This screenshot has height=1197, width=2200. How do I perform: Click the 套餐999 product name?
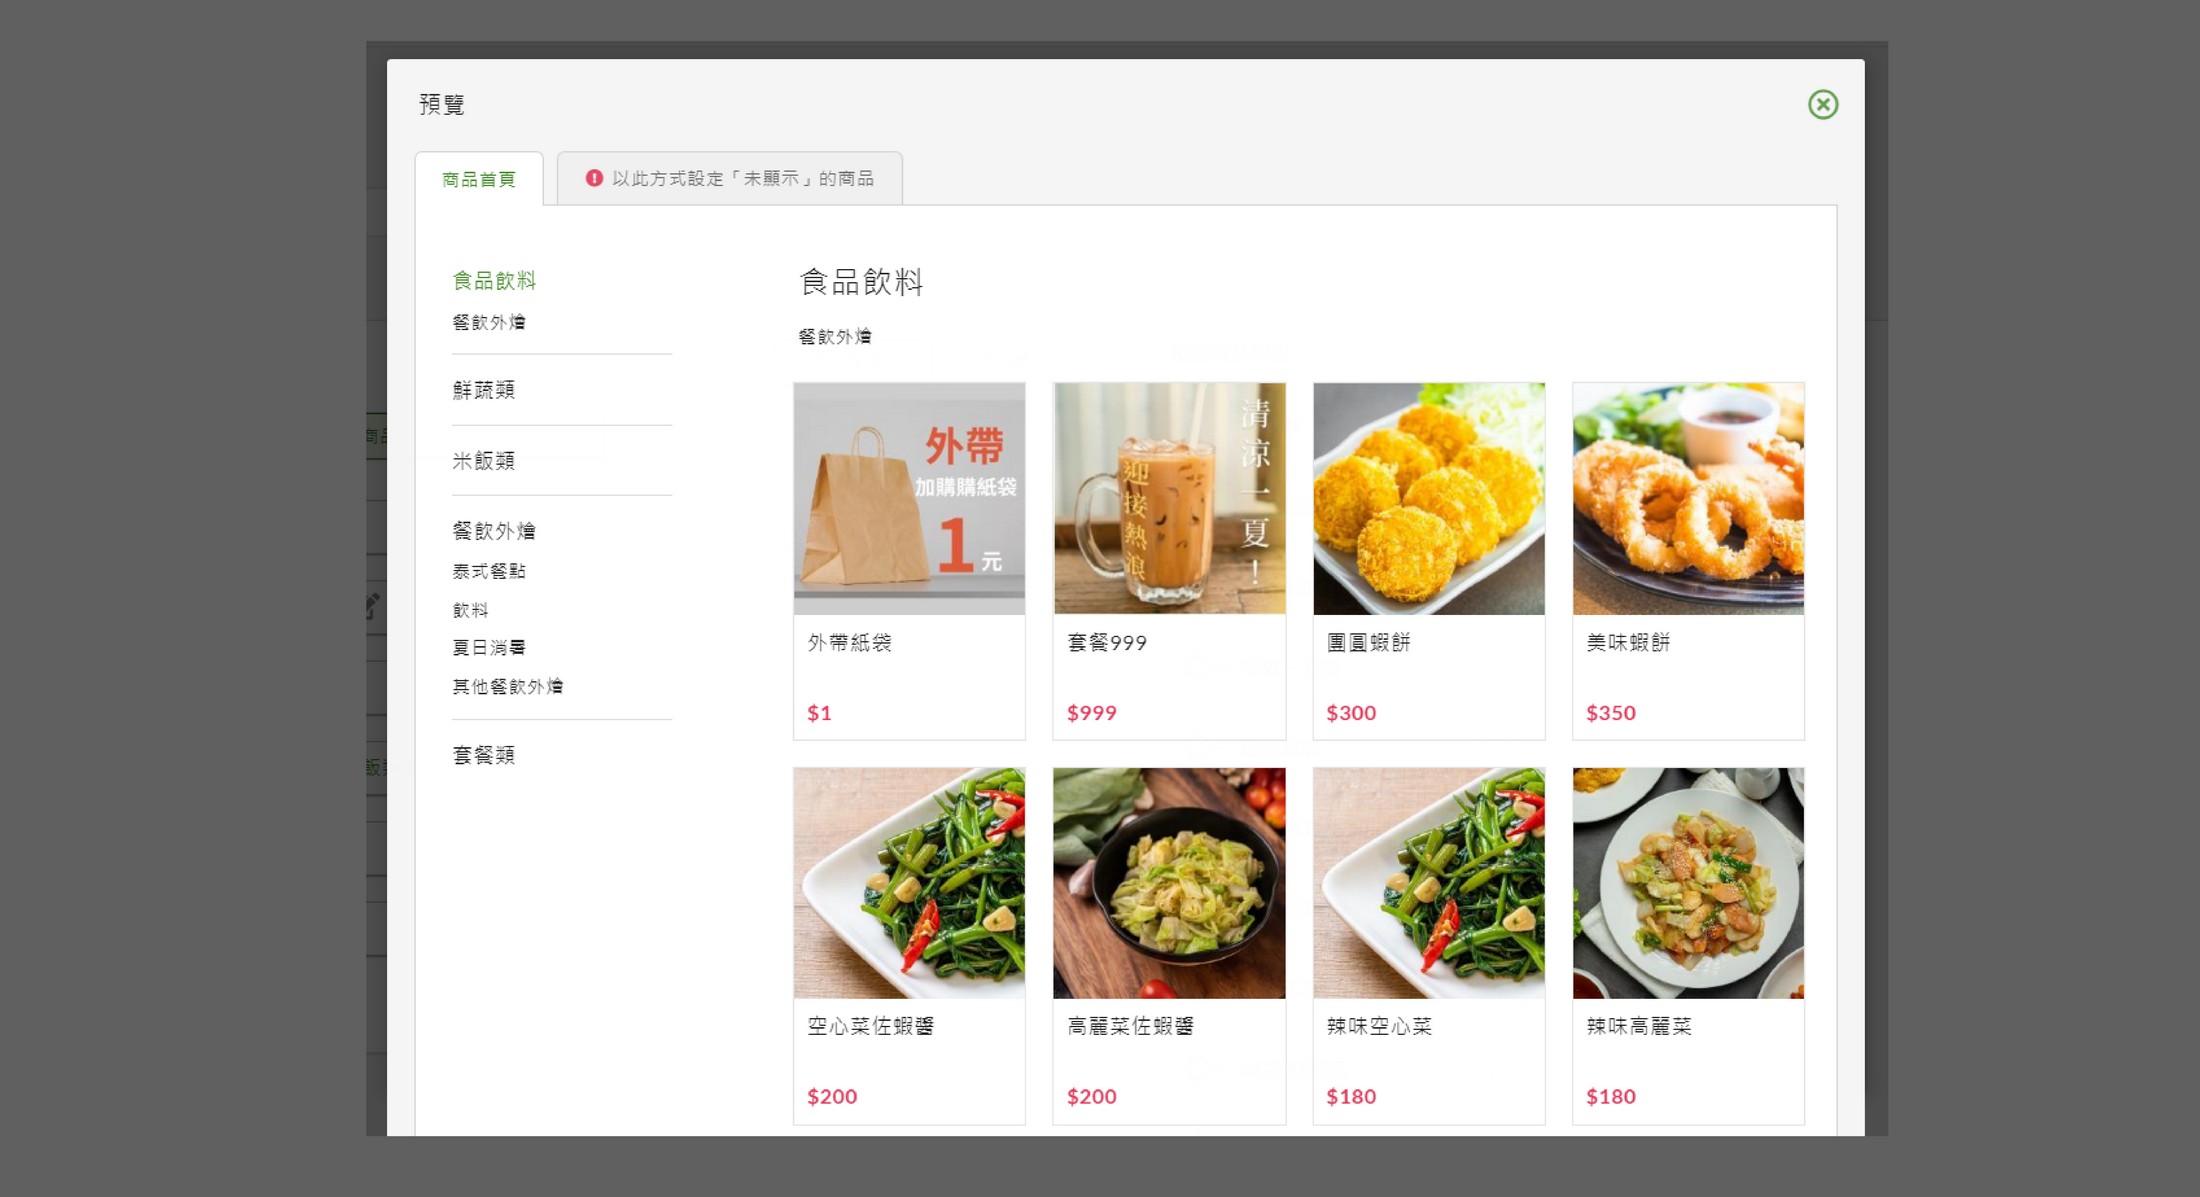[1107, 642]
